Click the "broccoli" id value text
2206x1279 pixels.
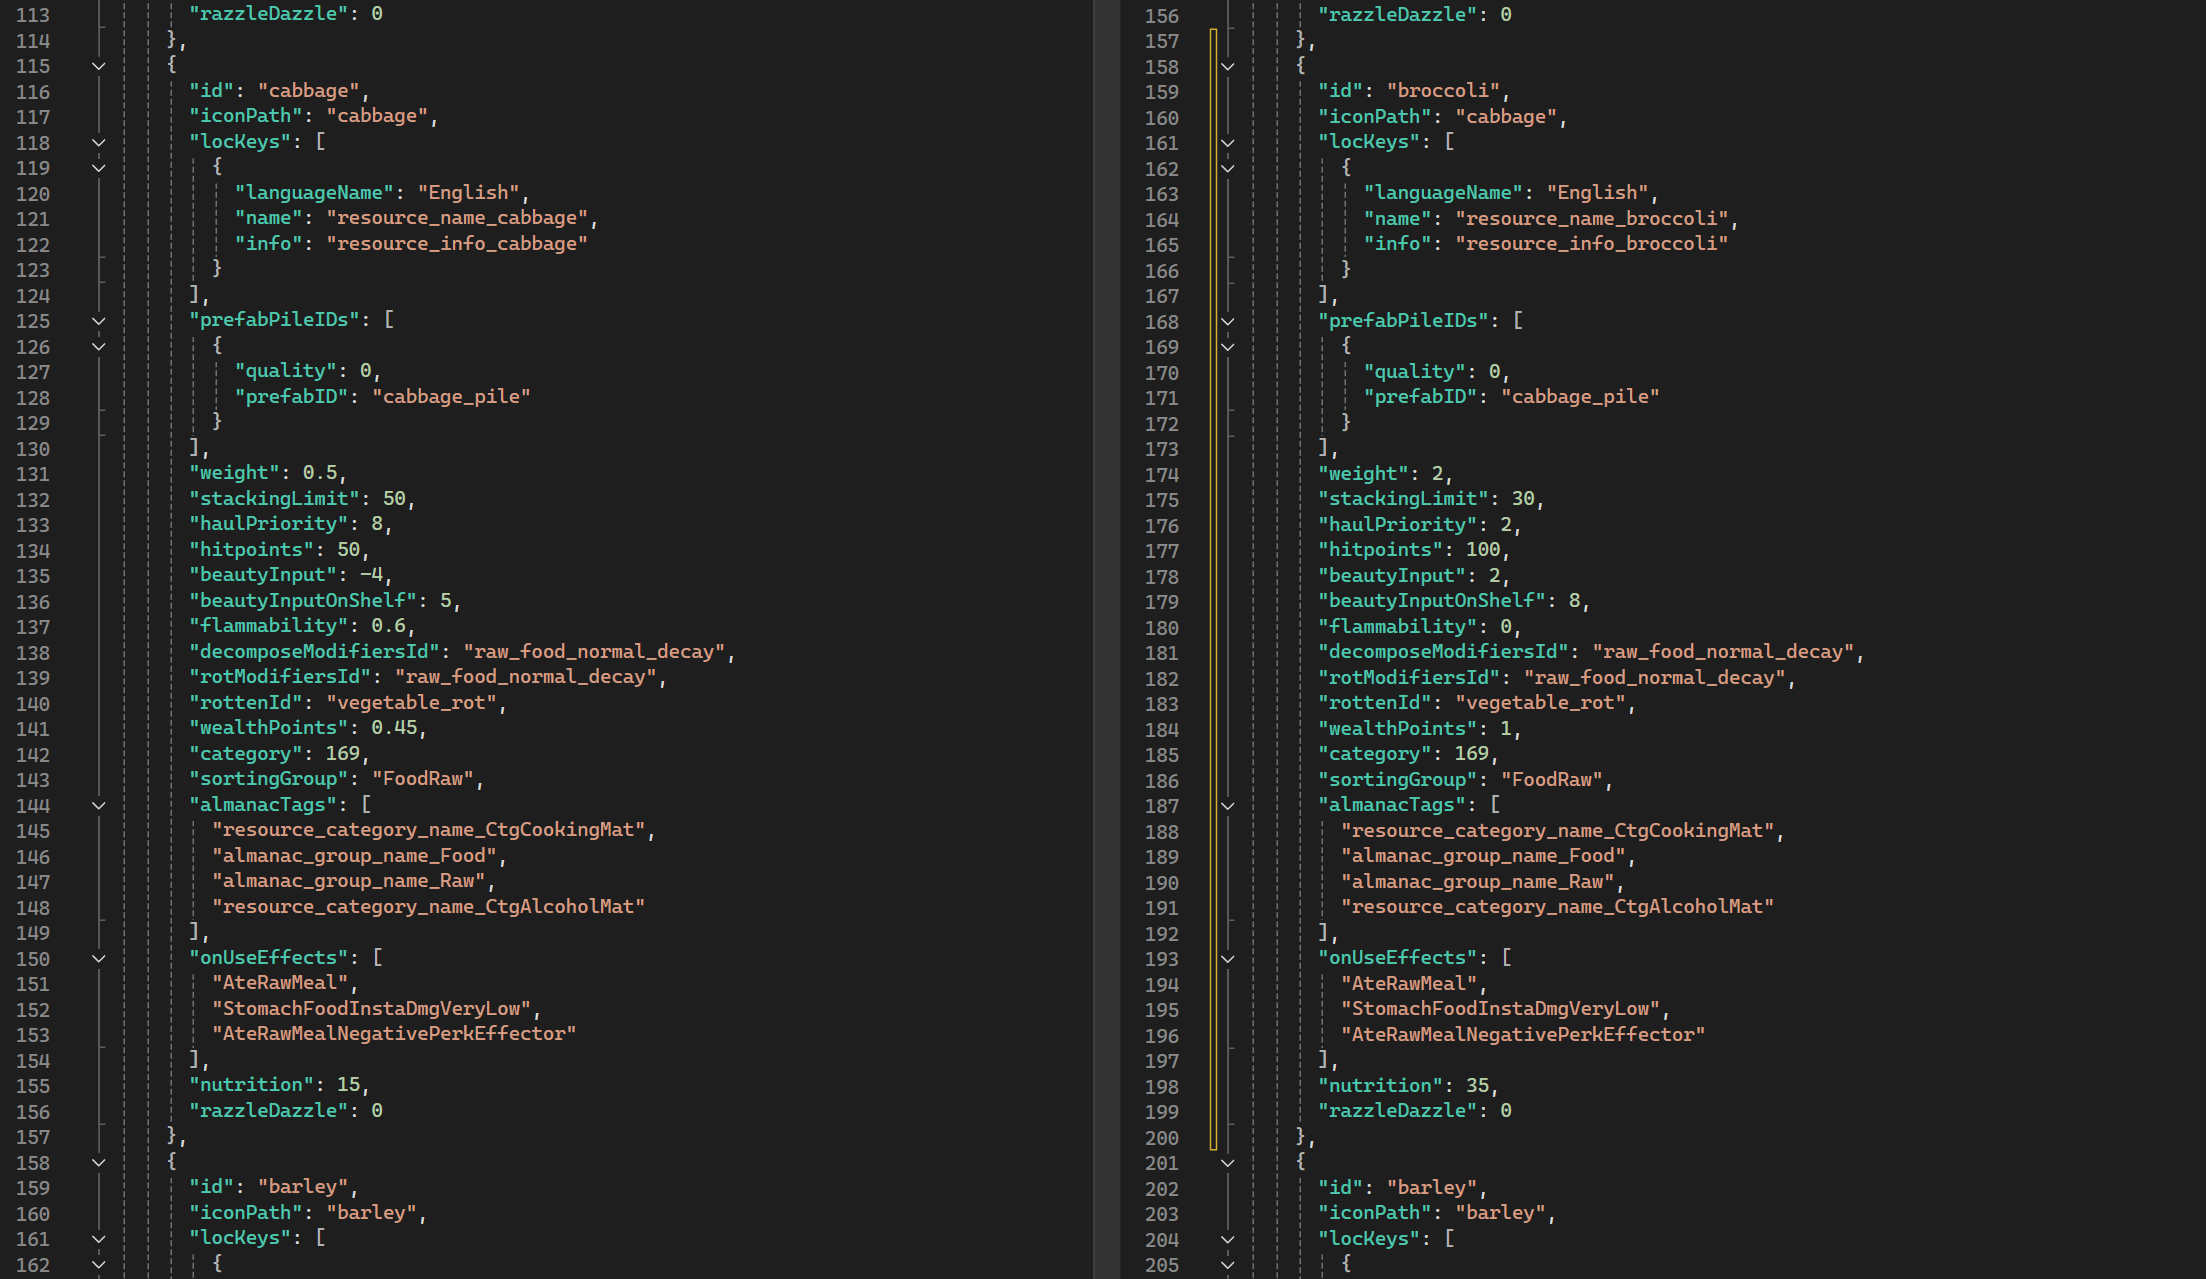click(1443, 91)
